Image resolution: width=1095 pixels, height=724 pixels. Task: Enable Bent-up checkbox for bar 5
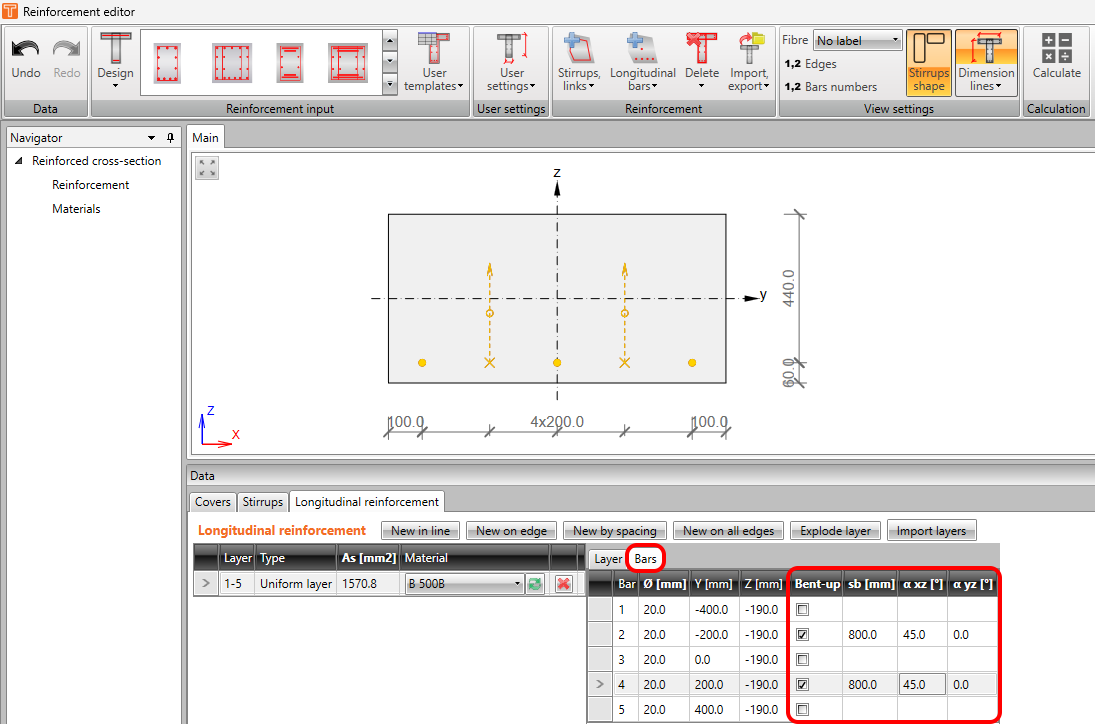click(x=802, y=709)
